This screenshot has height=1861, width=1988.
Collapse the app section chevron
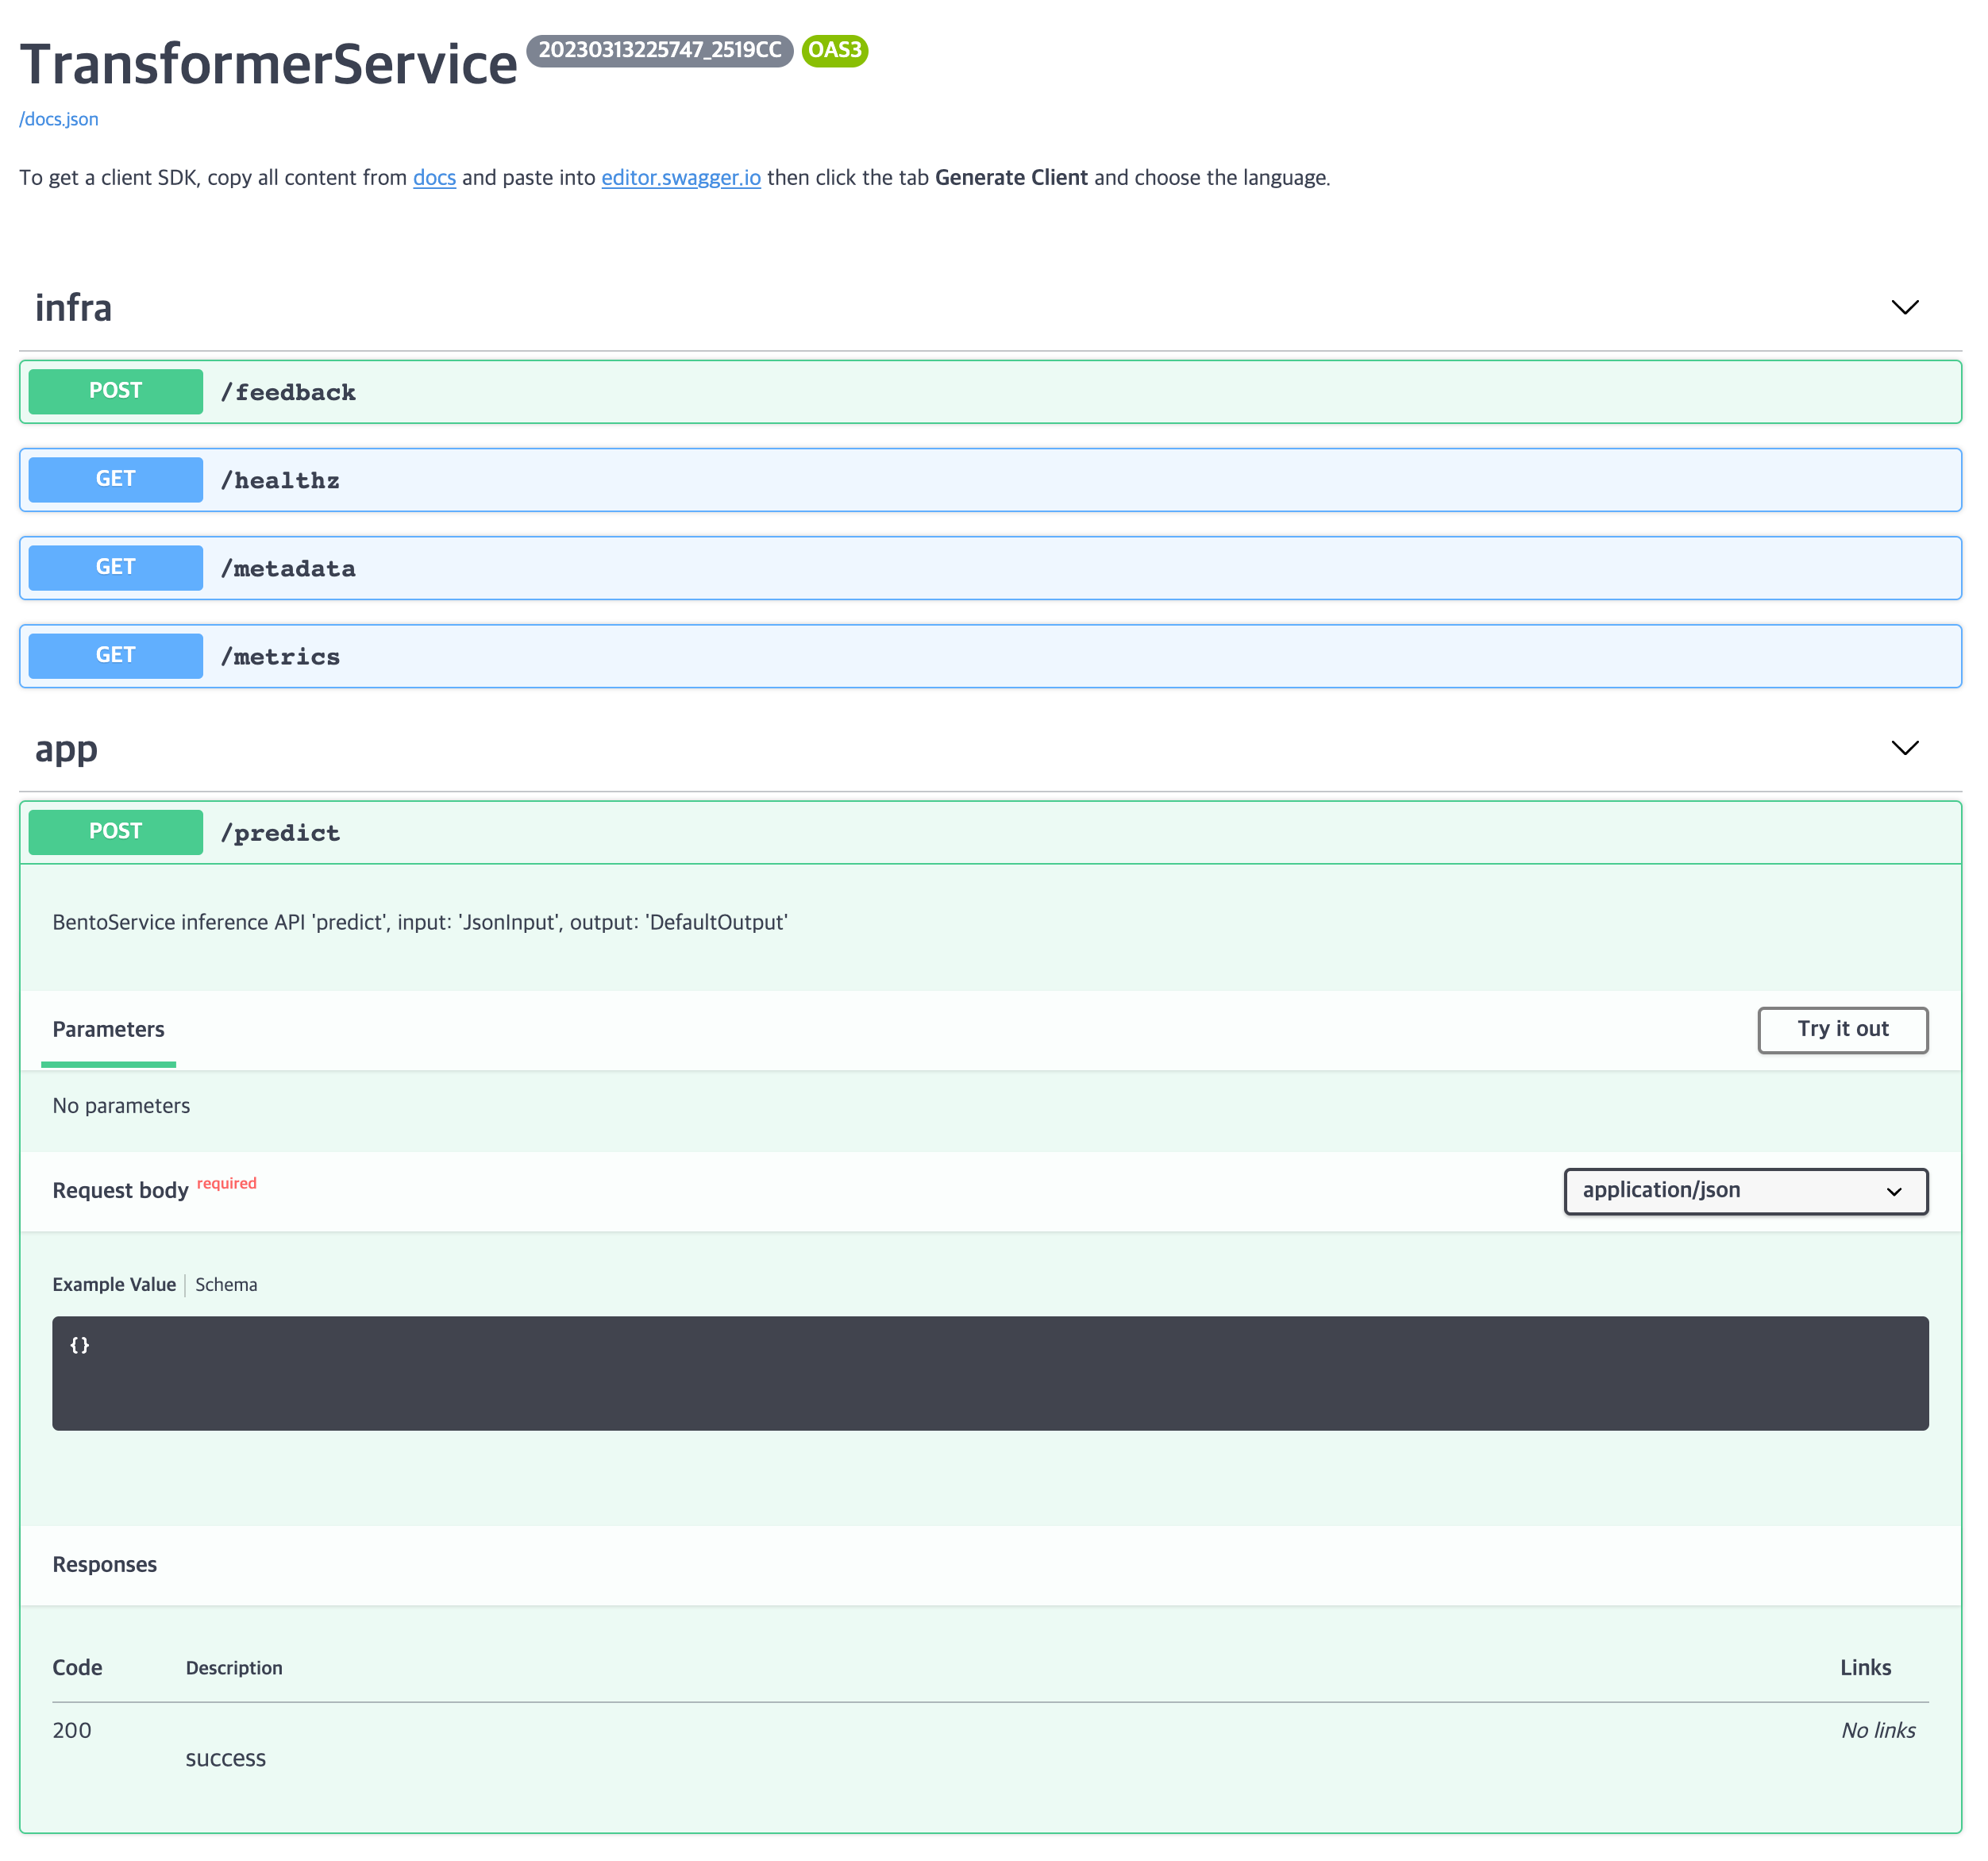1905,748
